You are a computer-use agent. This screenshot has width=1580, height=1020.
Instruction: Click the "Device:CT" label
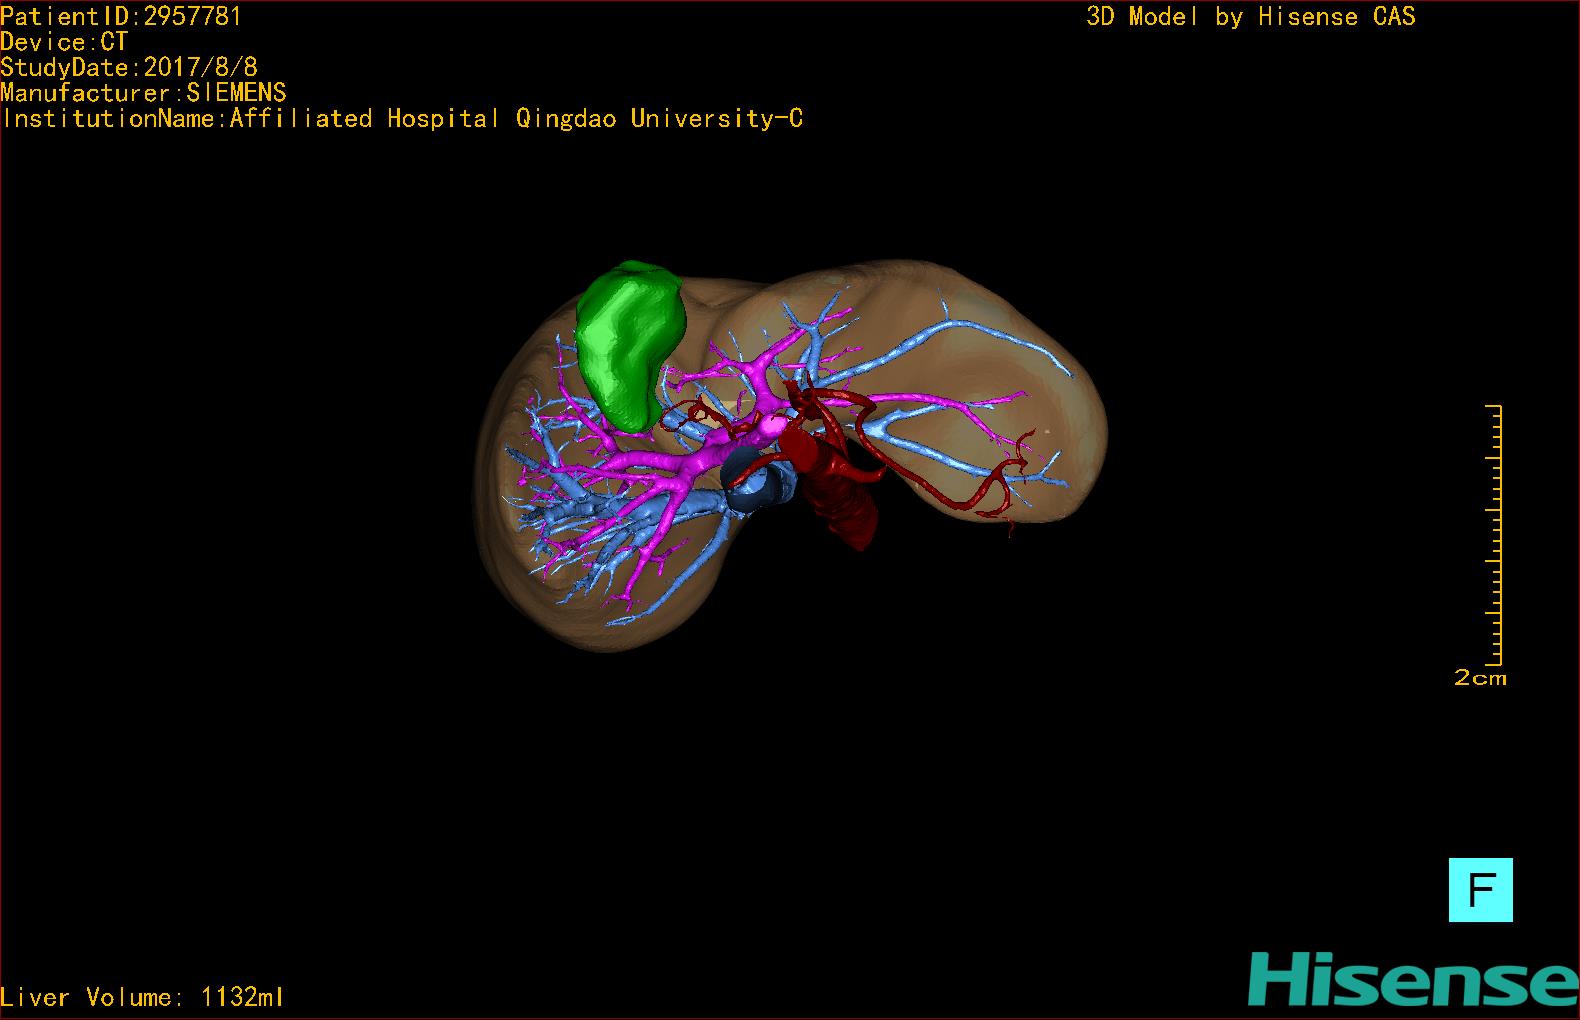click(x=64, y=42)
